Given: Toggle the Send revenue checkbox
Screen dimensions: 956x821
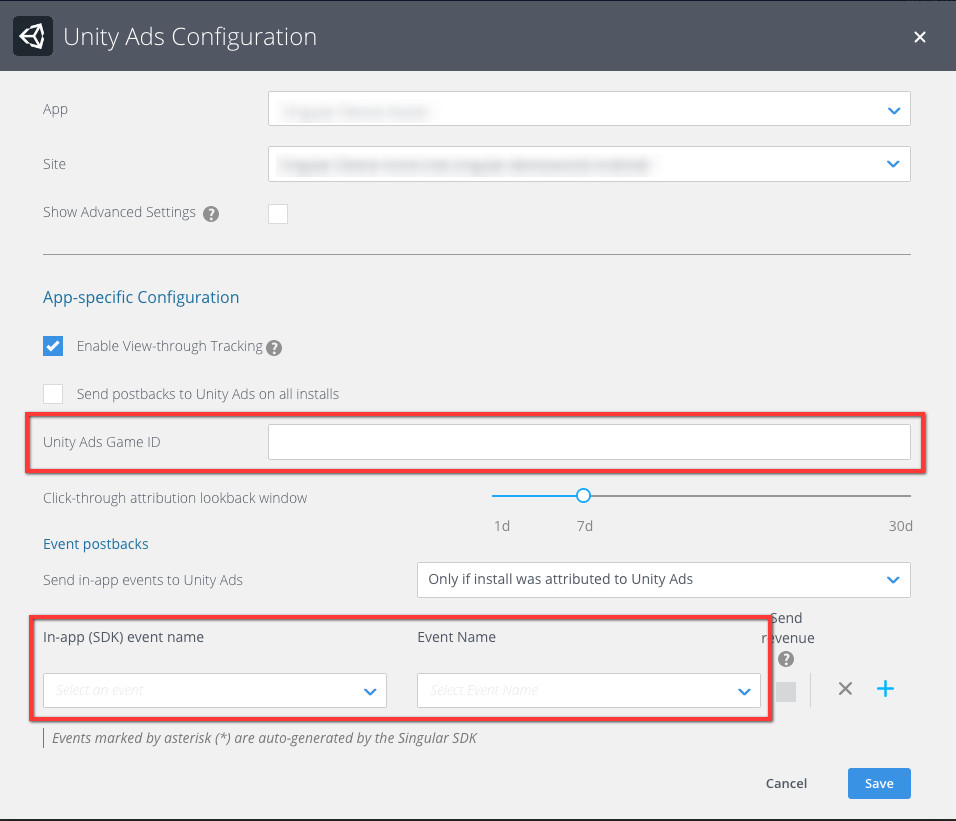Looking at the screenshot, I should click(786, 692).
